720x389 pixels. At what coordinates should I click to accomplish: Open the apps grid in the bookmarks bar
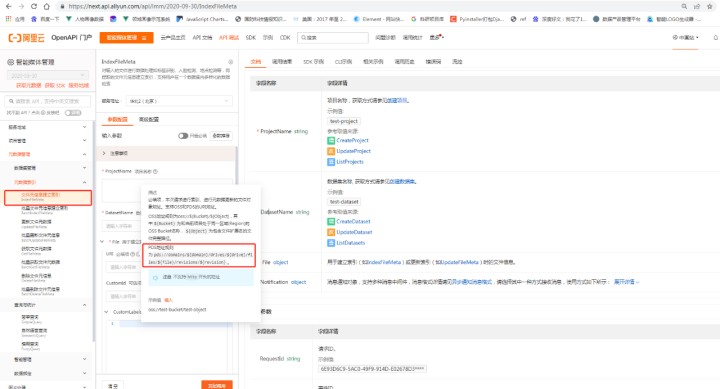[x=8, y=19]
